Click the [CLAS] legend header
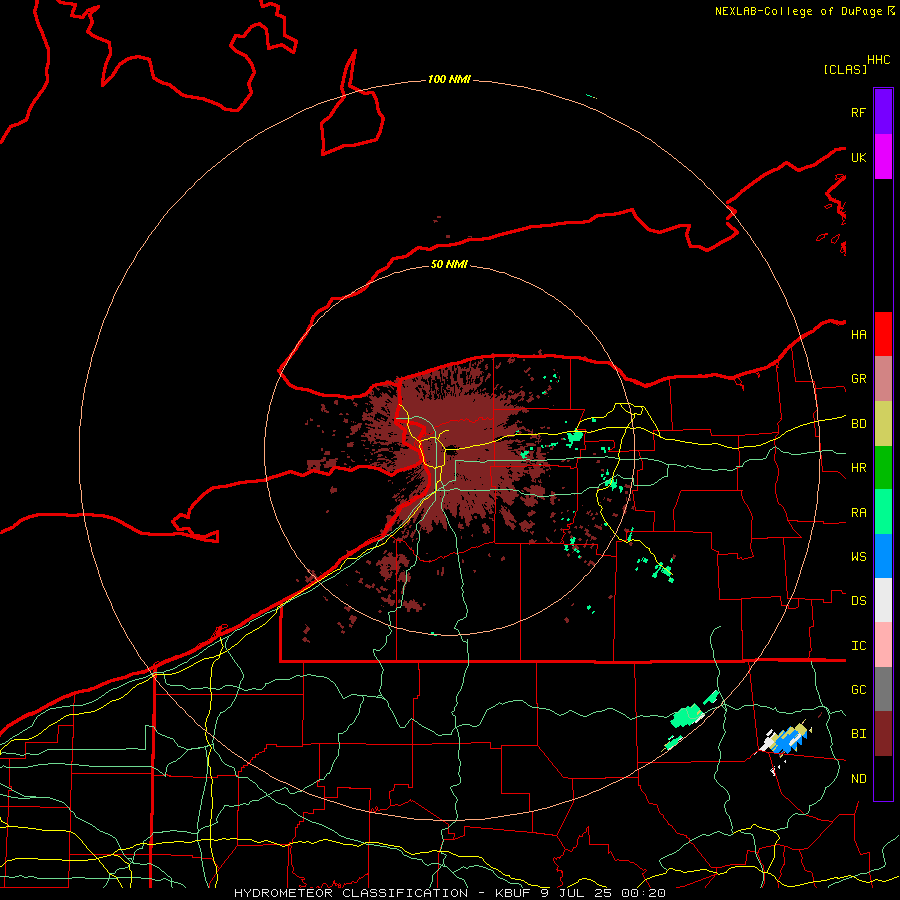 (x=845, y=69)
